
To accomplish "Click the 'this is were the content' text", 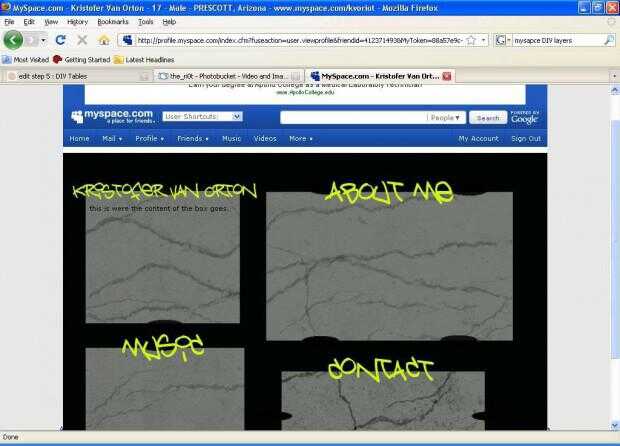I will (x=158, y=208).
